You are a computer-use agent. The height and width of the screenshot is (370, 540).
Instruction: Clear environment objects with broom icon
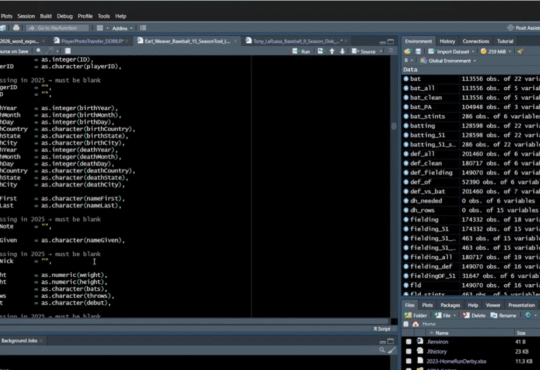pyautogui.click(x=520, y=51)
